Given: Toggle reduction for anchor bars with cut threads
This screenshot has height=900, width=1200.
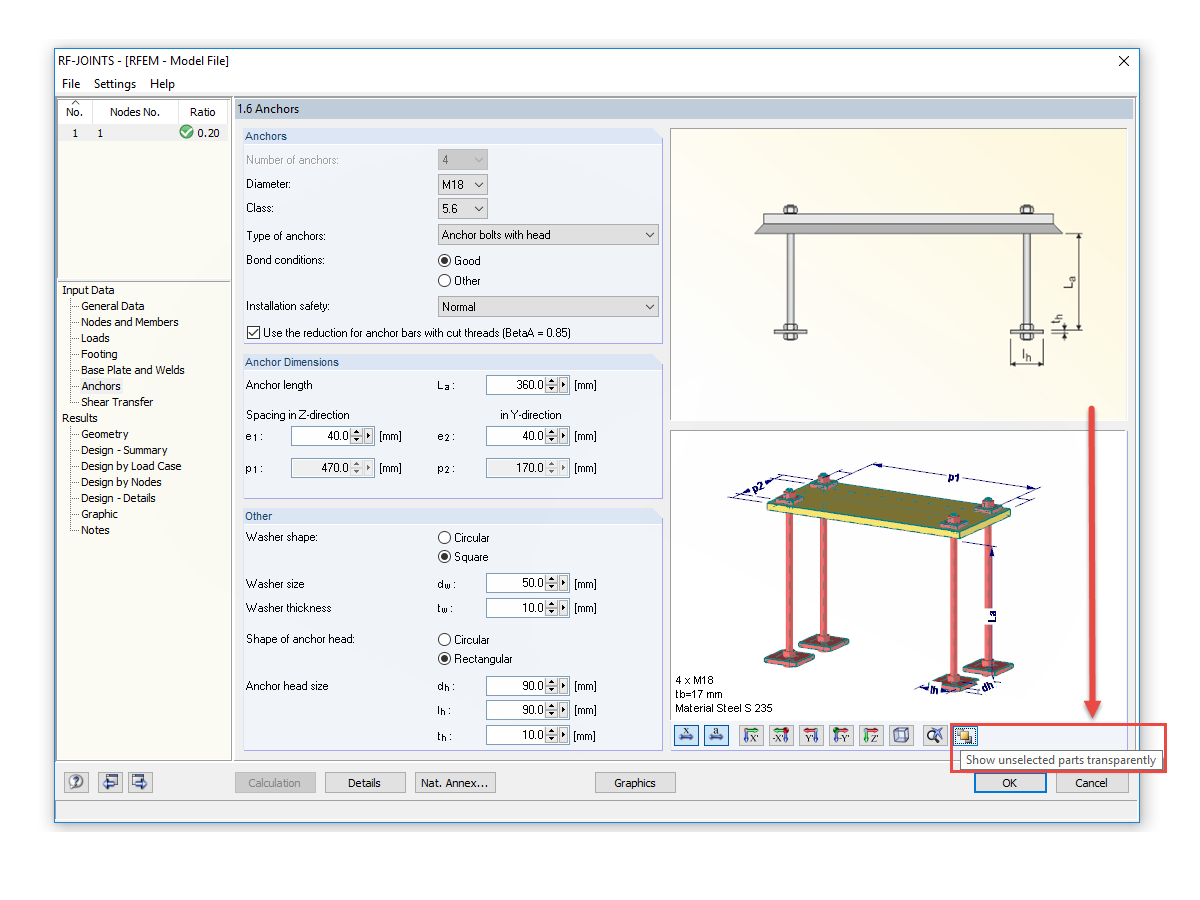Looking at the screenshot, I should (253, 332).
